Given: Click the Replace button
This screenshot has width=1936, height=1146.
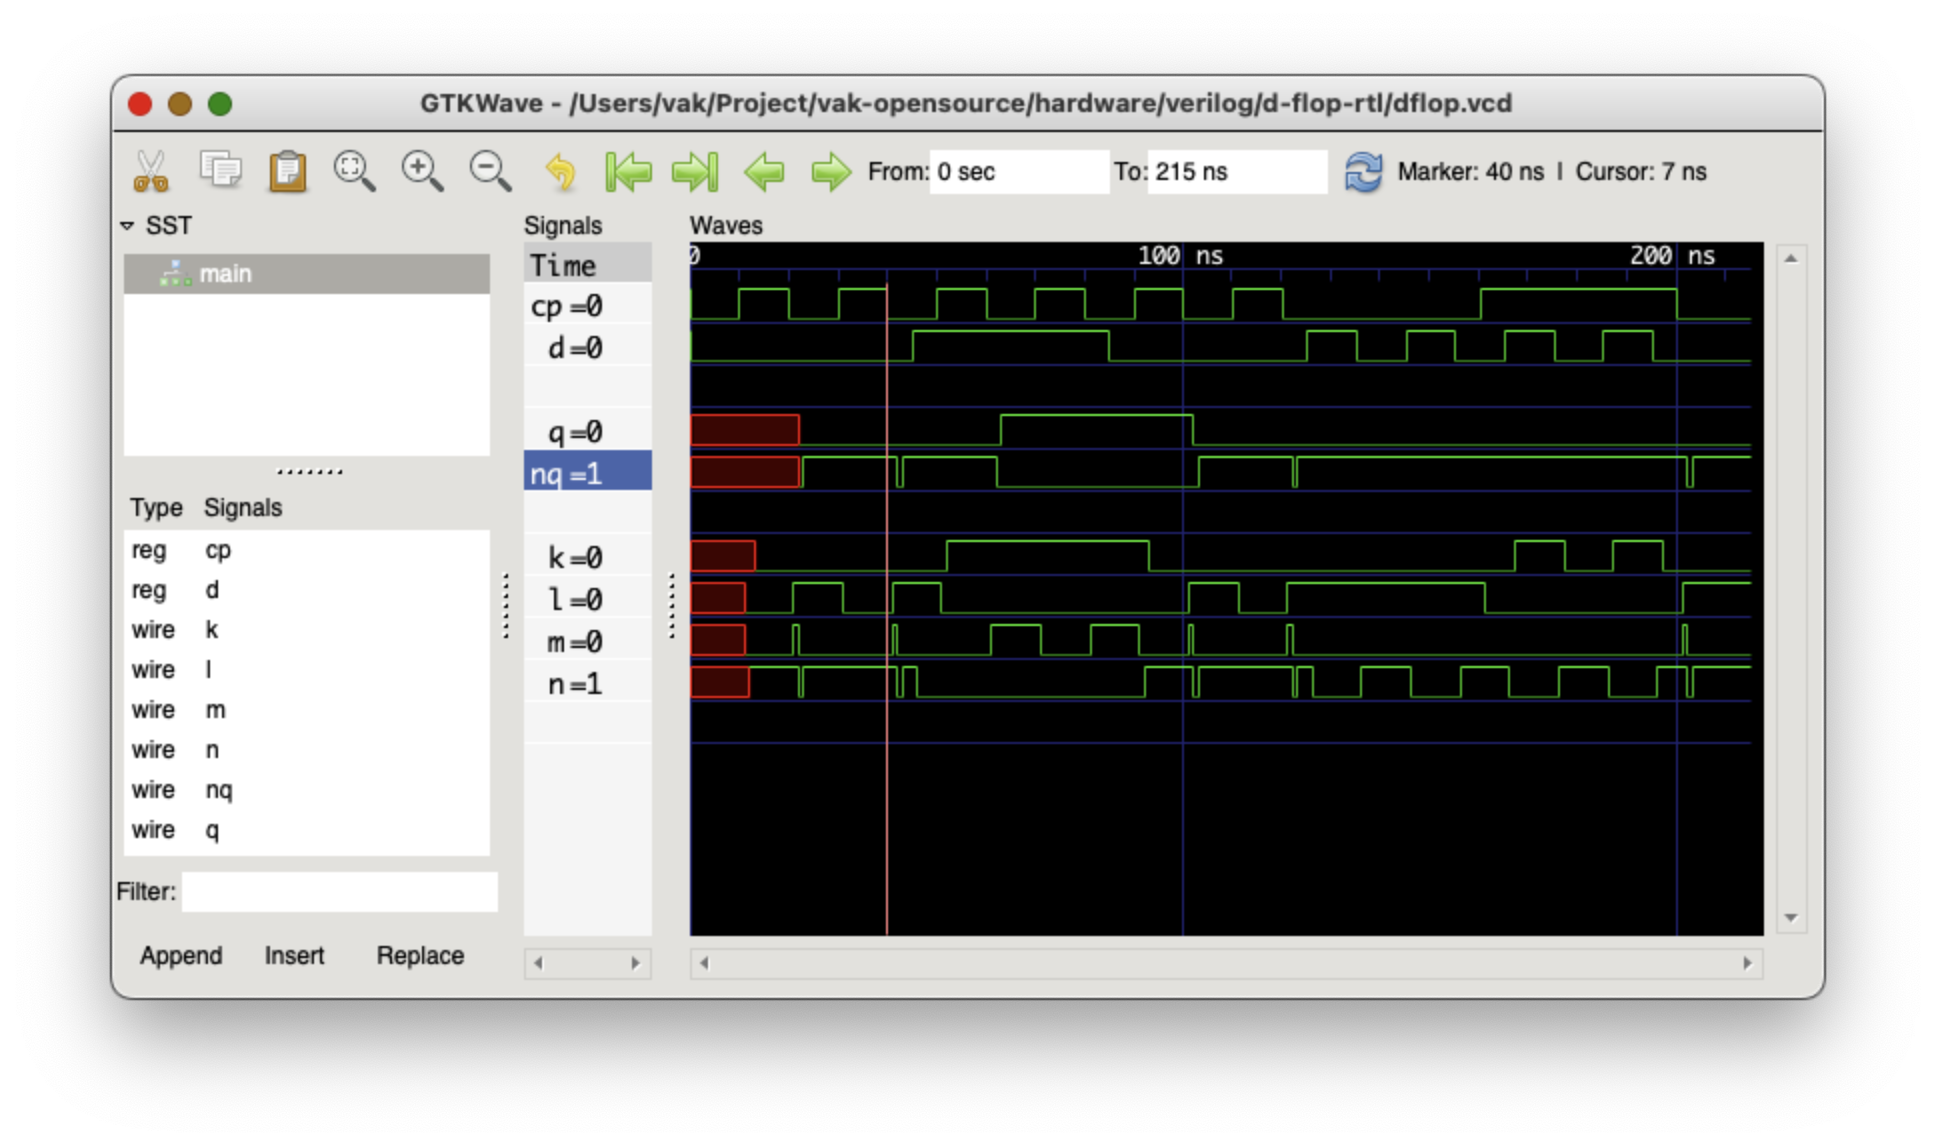Looking at the screenshot, I should 420,955.
